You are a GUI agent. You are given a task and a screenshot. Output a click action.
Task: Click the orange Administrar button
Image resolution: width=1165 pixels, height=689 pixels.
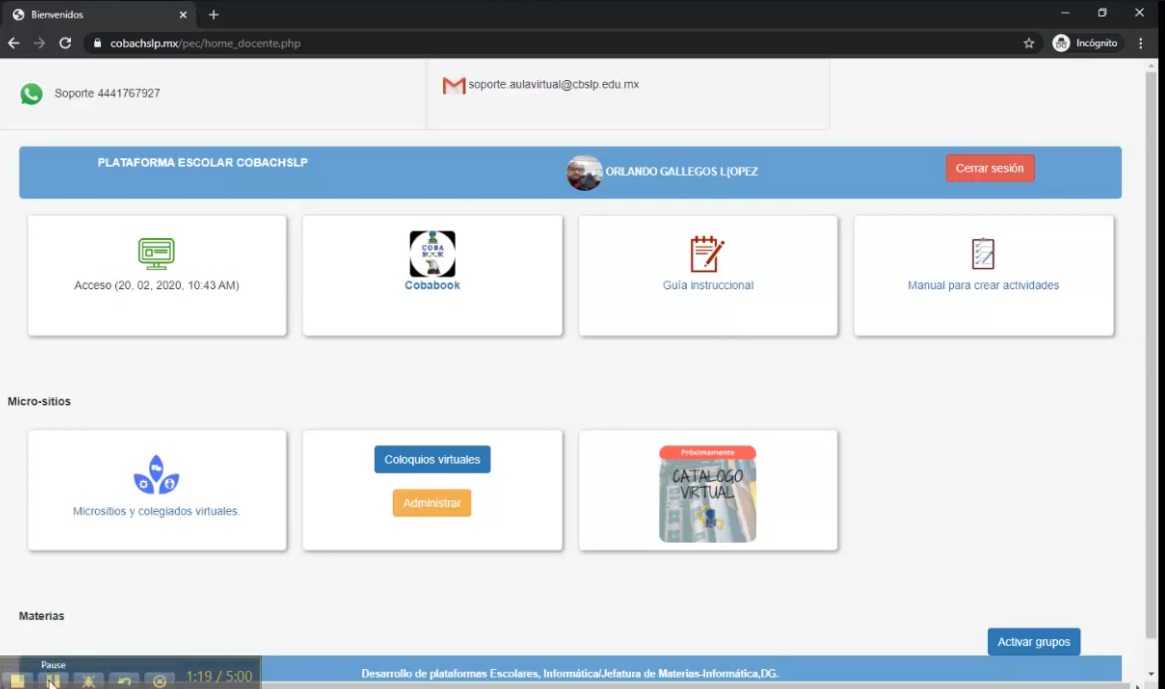coord(432,503)
